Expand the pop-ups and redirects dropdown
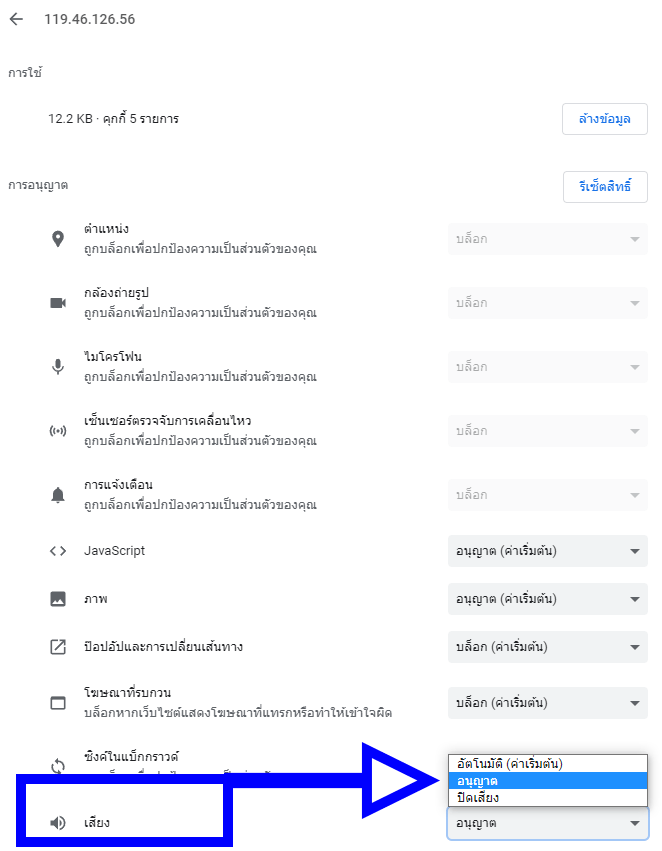Image resolution: width=662 pixels, height=851 pixels. (547, 647)
